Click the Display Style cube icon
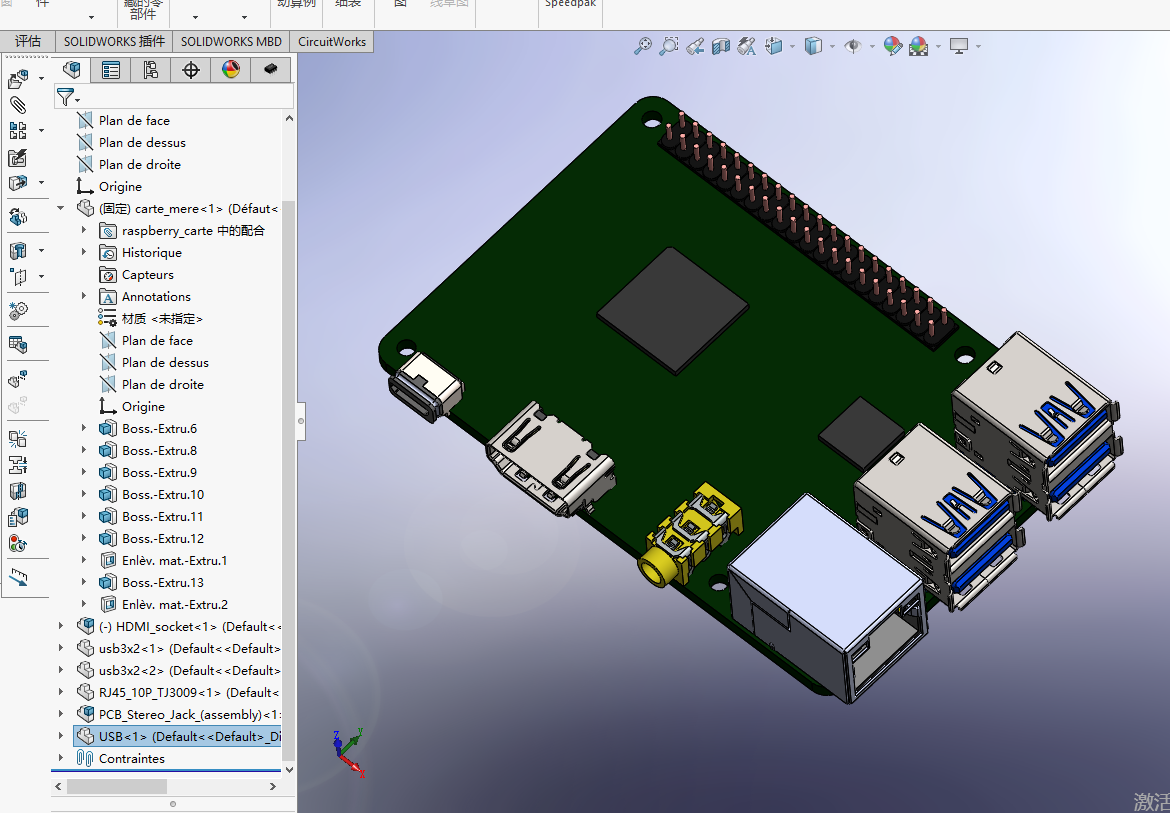The width and height of the screenshot is (1170, 813). pos(813,46)
